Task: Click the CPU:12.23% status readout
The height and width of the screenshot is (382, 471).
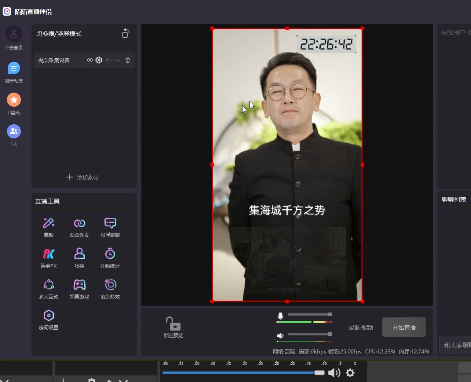Action: (x=380, y=351)
